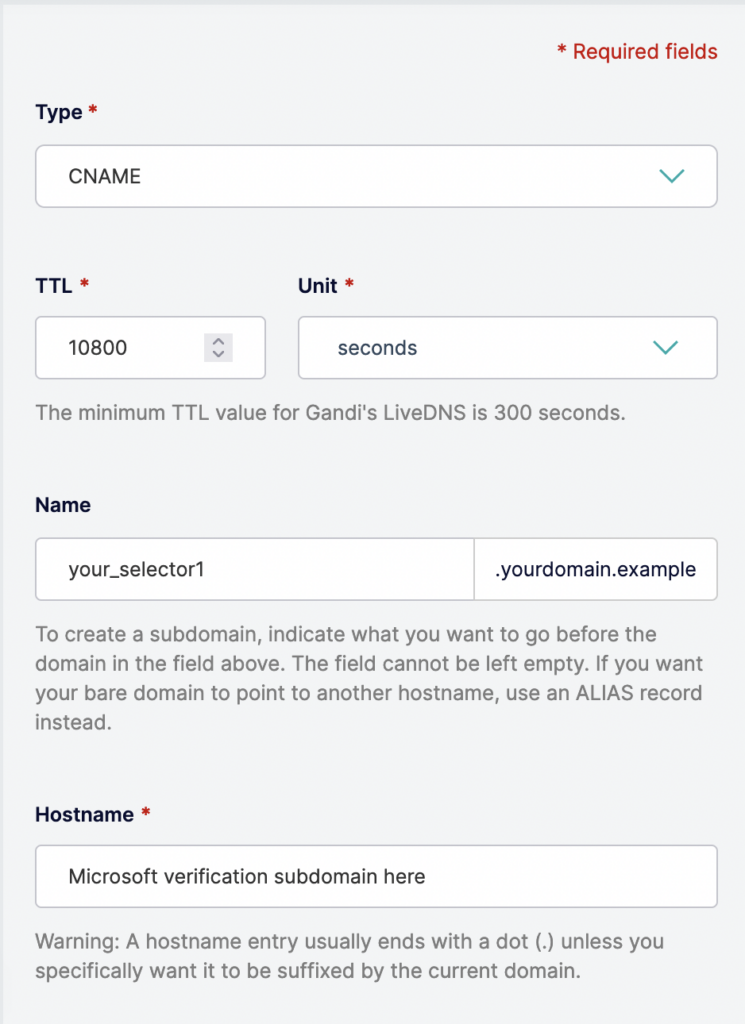Click the .yourdomain.example domain suffix
Image resolution: width=745 pixels, height=1024 pixels.
click(595, 569)
